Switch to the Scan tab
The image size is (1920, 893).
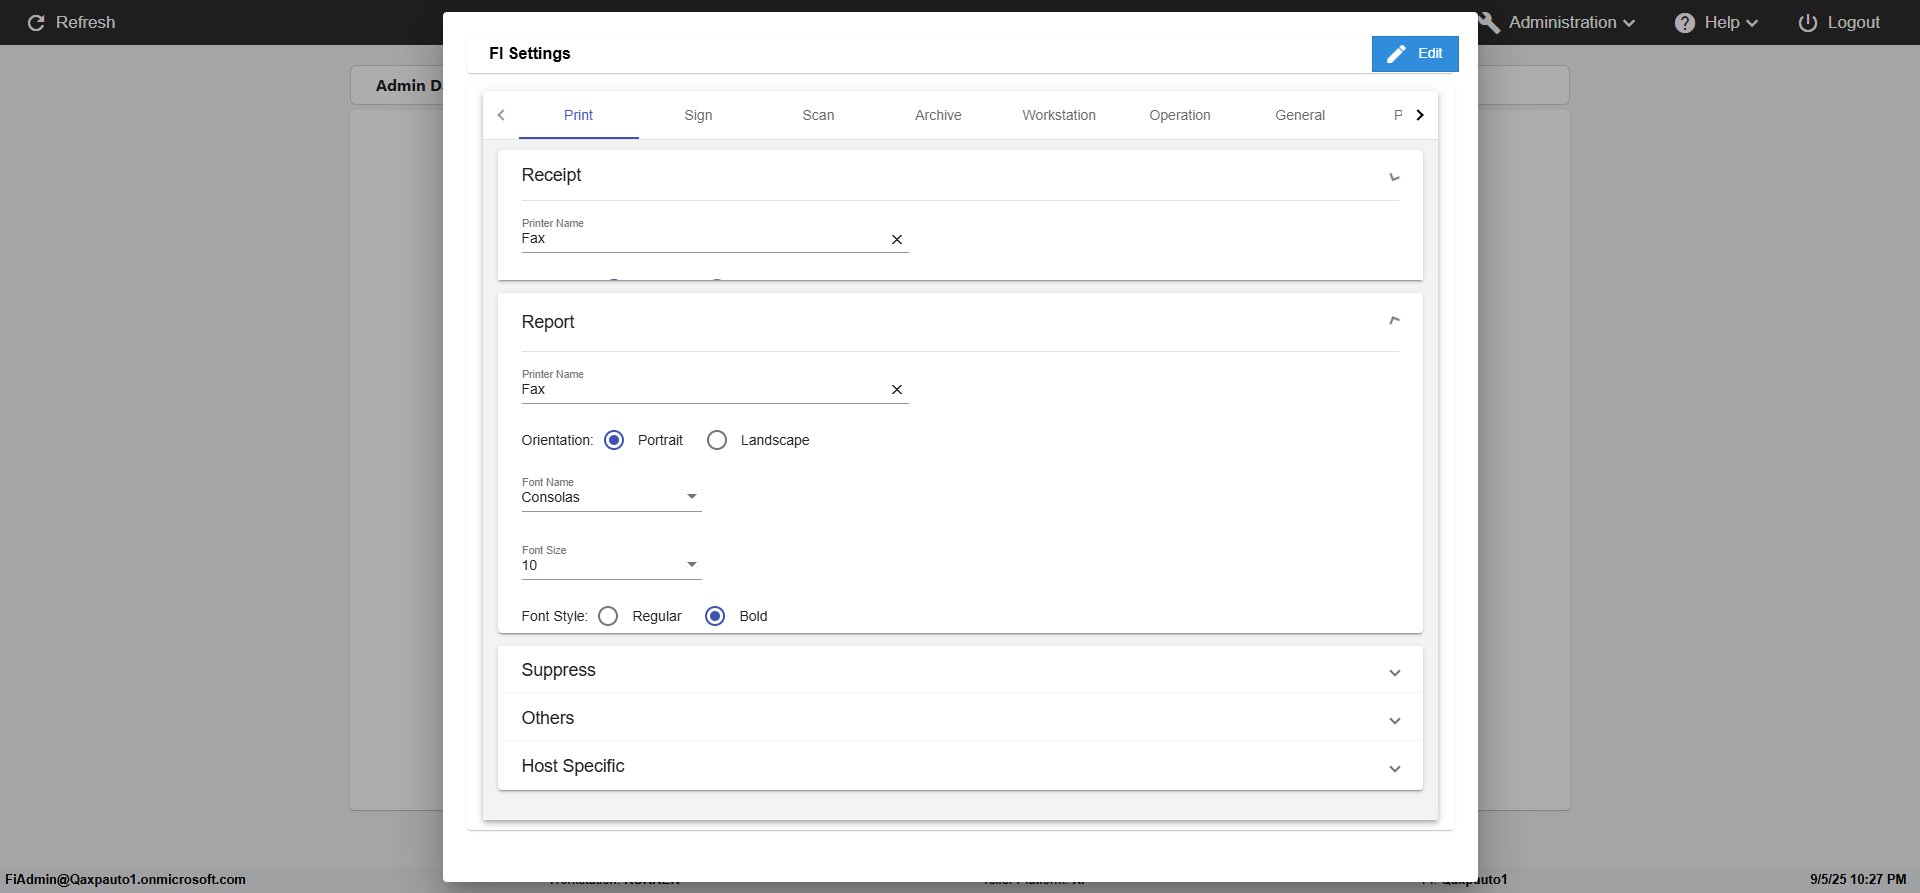(x=818, y=115)
